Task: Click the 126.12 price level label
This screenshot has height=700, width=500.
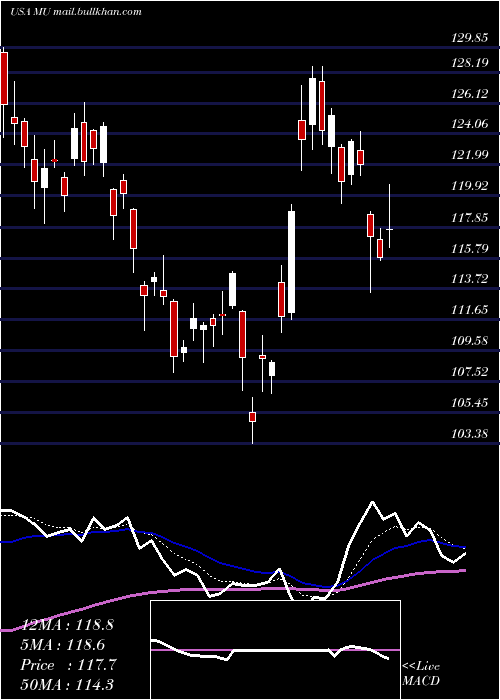Action: coord(470,94)
